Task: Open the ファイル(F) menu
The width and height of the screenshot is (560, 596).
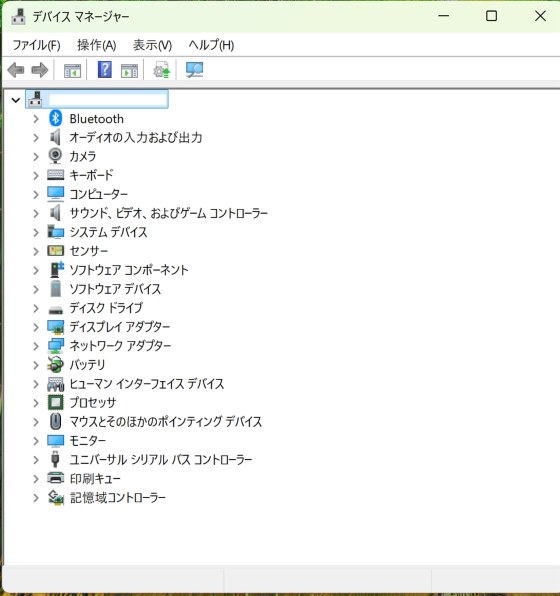Action: [x=36, y=45]
